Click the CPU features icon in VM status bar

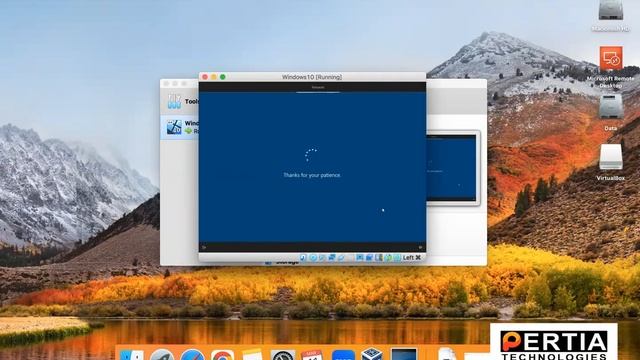(x=378, y=258)
